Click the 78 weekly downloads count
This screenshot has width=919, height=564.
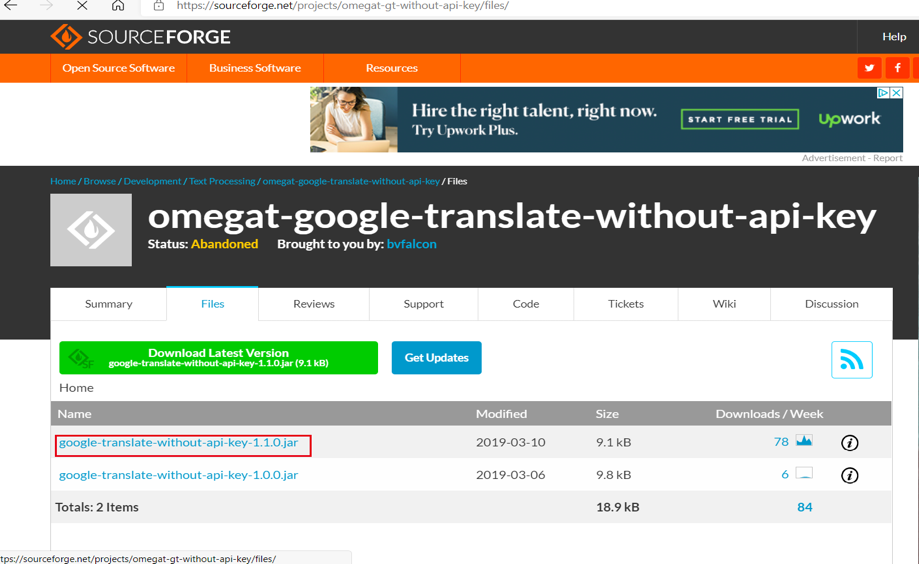click(x=781, y=441)
